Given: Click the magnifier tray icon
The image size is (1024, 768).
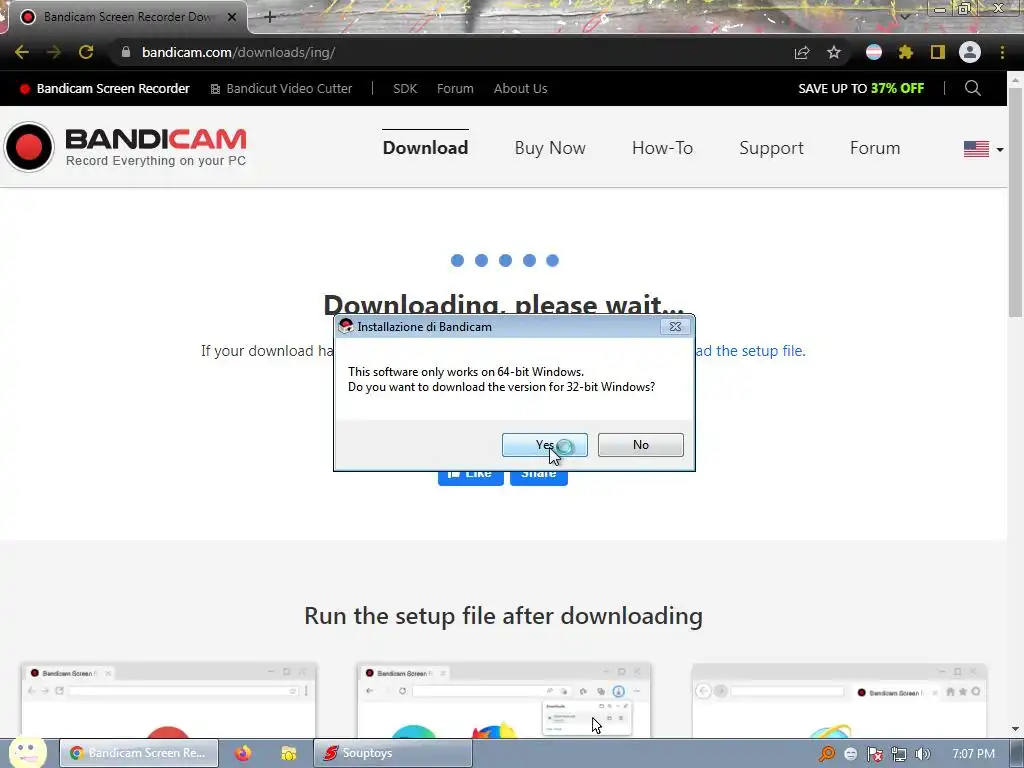Looking at the screenshot, I should coord(826,754).
